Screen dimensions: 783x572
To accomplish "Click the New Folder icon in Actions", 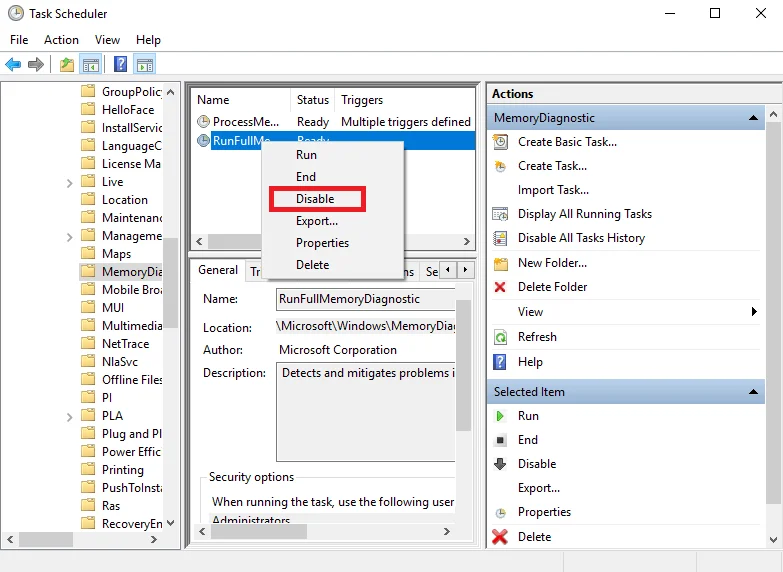I will pos(500,263).
